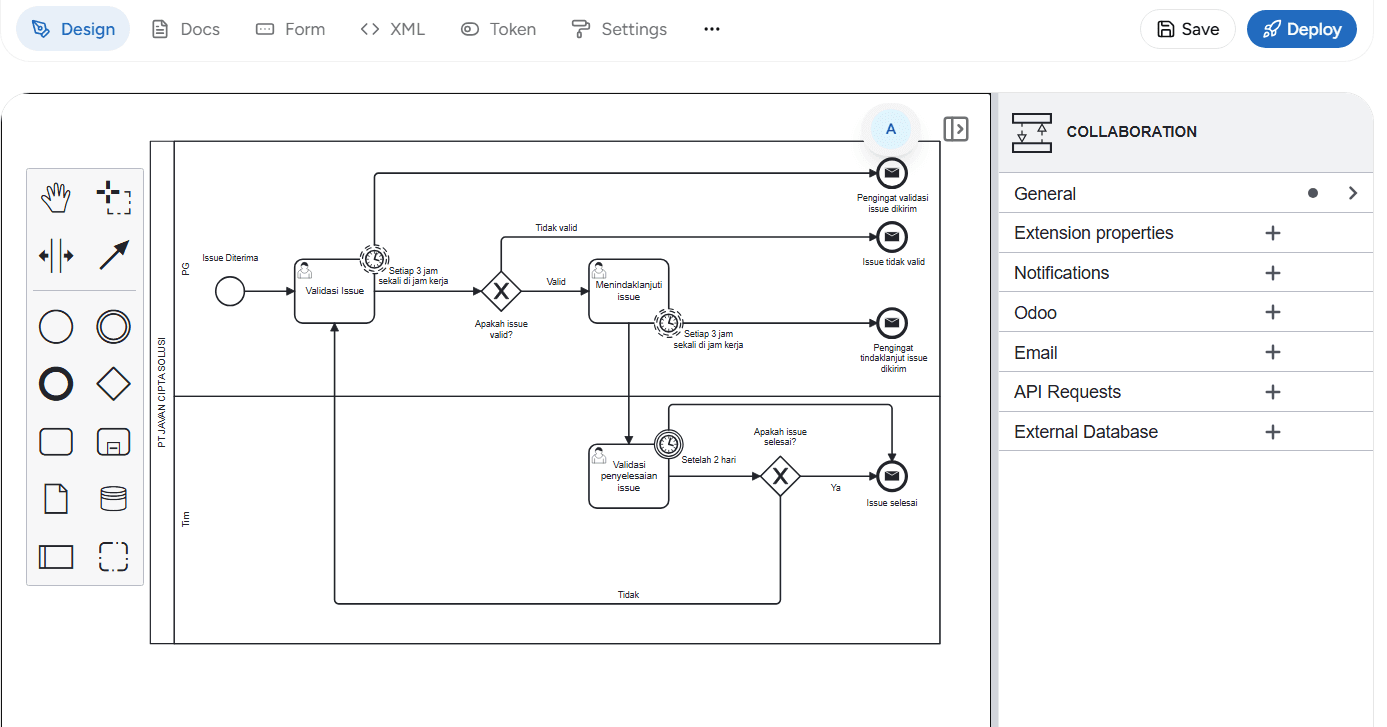The image size is (1387, 727).
Task: Create a data object reference from palette
Action: pyautogui.click(x=56, y=498)
